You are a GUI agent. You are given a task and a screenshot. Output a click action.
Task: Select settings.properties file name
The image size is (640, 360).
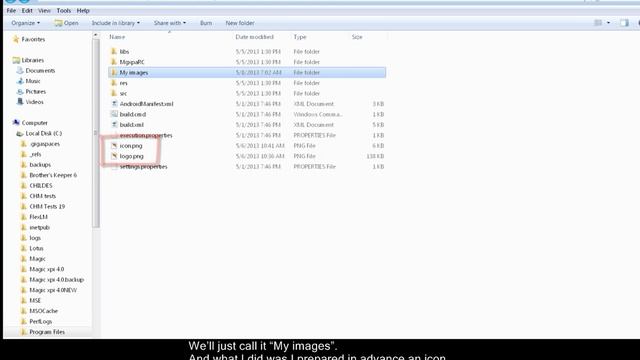pos(143,167)
